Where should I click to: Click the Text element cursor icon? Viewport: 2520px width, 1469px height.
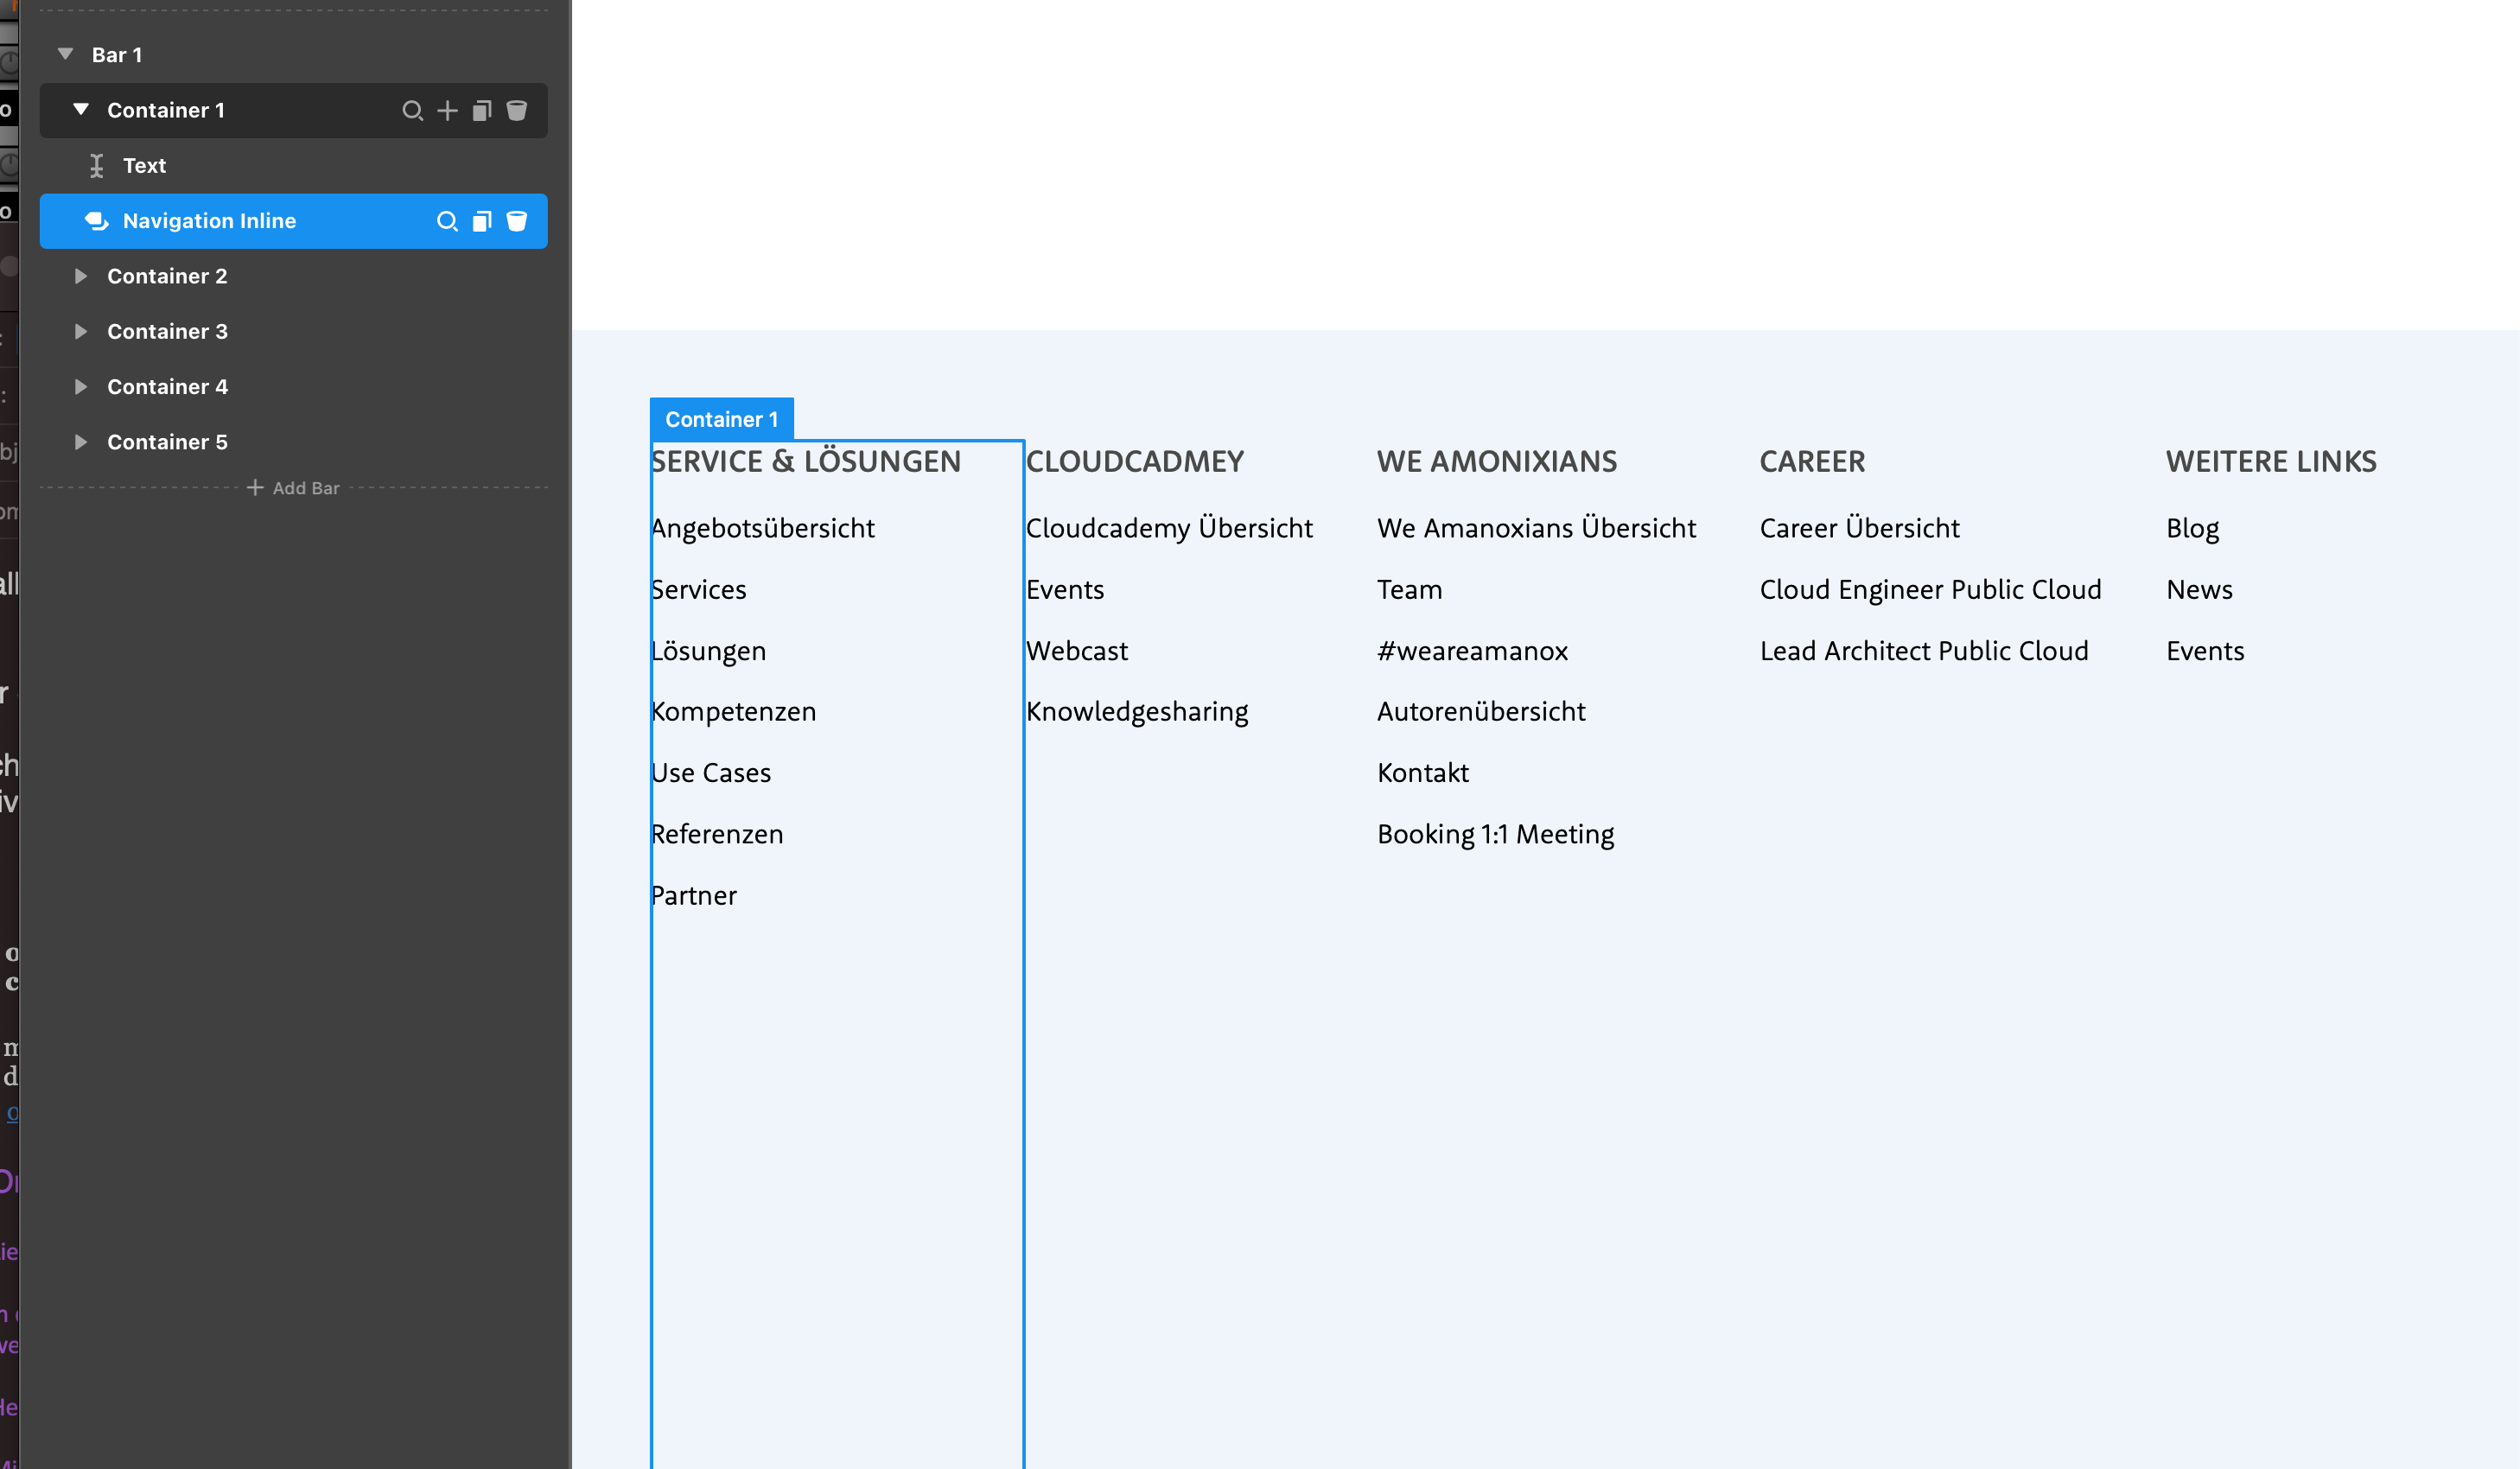[97, 166]
